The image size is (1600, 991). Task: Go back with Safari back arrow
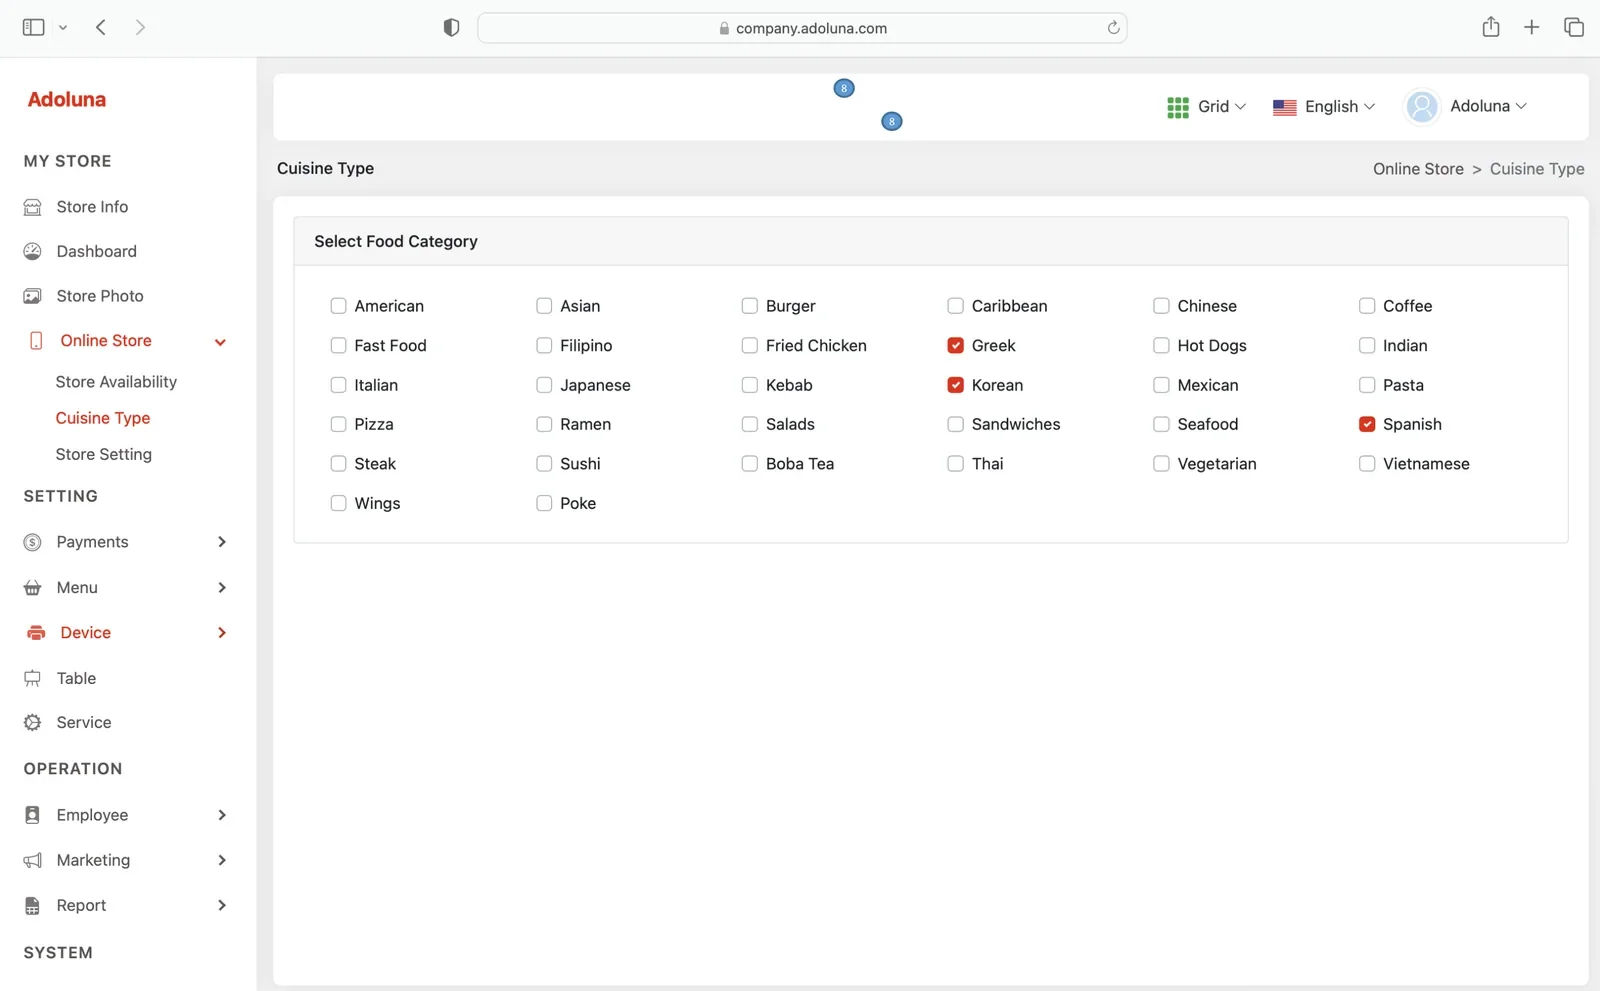101,28
